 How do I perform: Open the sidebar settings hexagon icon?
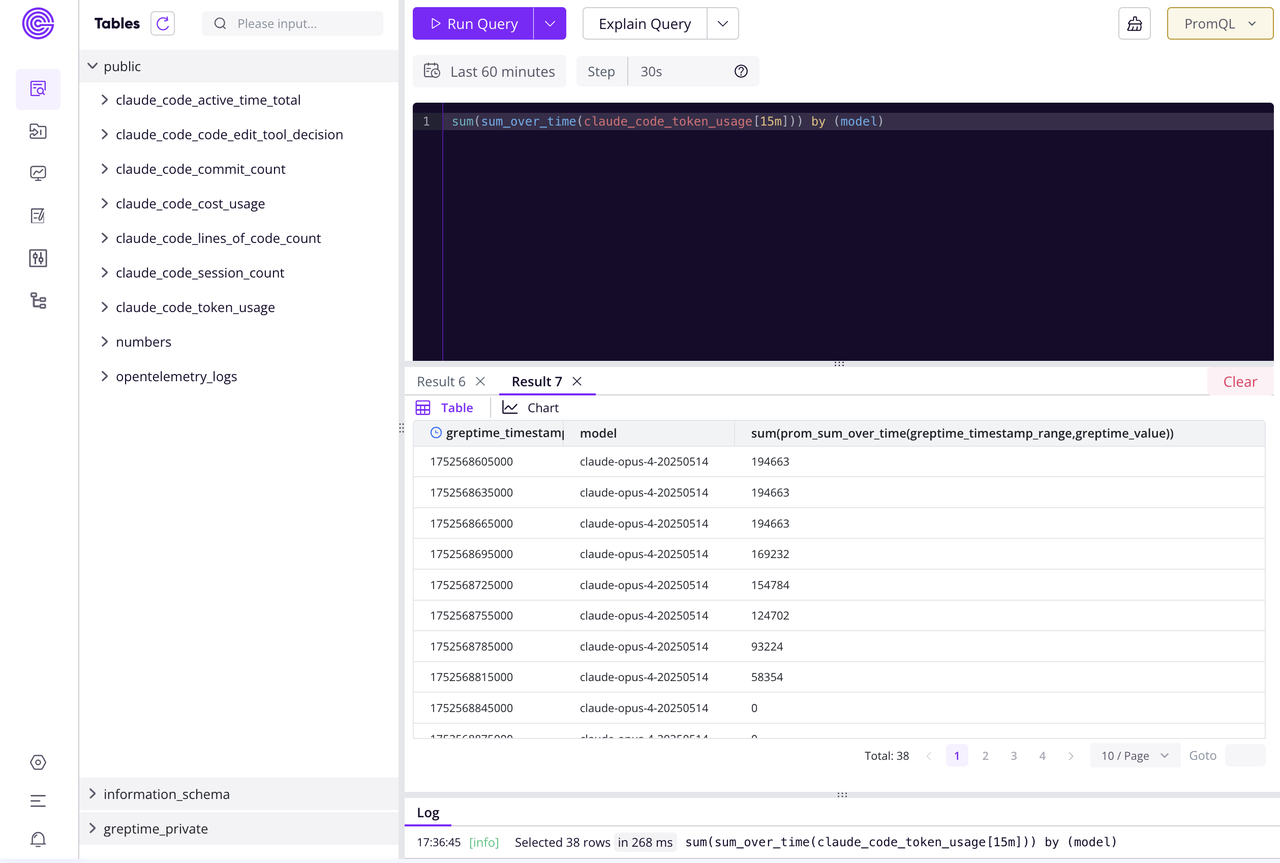(38, 762)
